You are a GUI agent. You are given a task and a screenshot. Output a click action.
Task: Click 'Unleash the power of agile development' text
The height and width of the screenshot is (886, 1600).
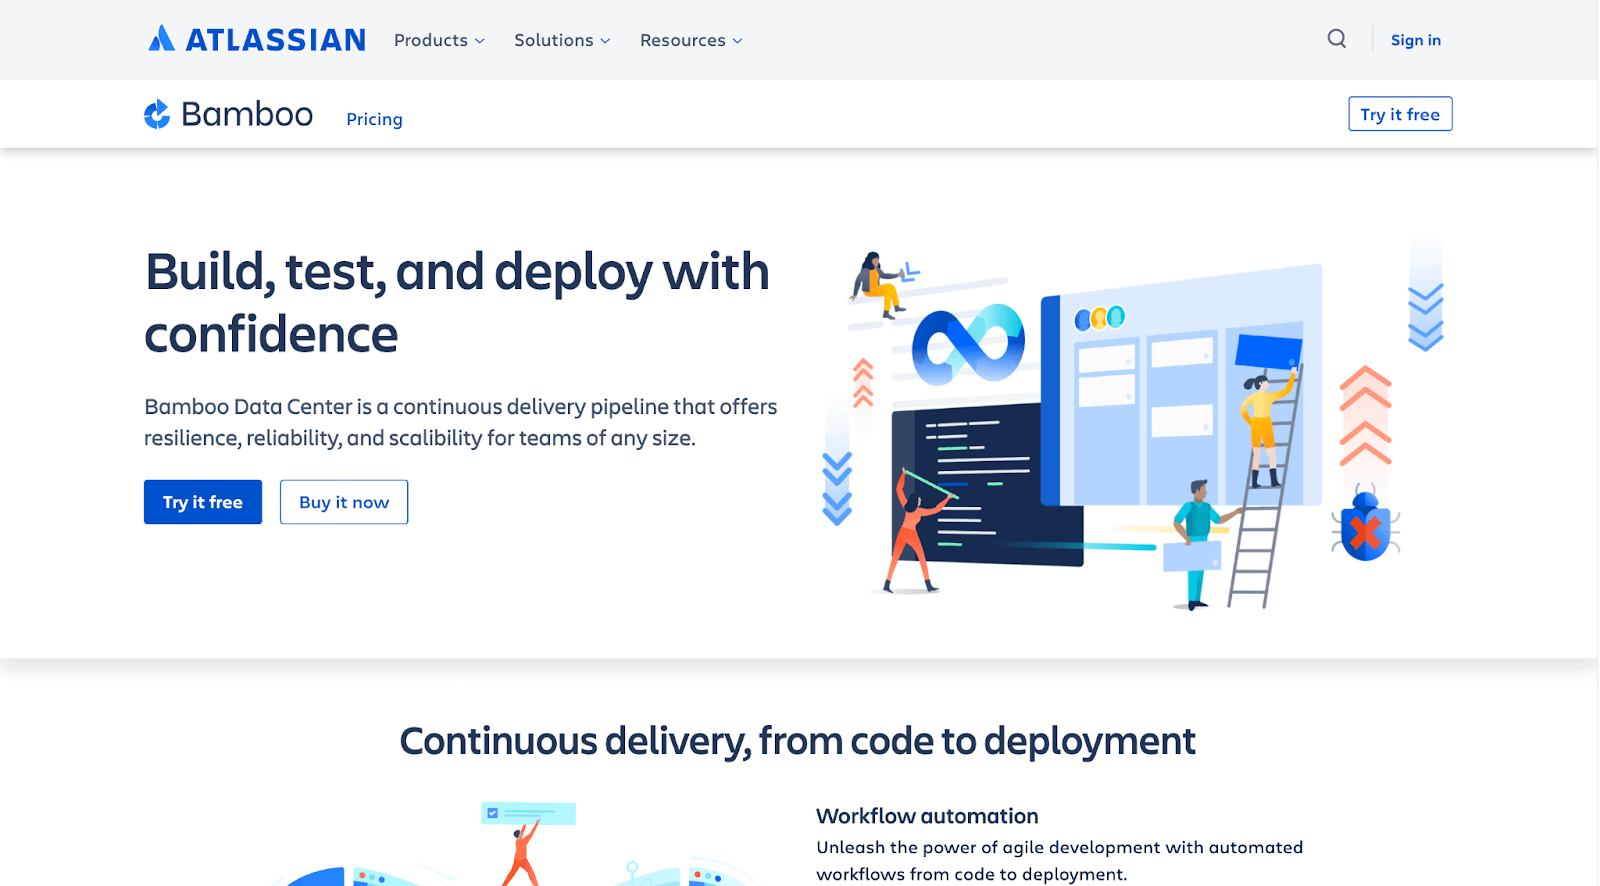coord(1059,861)
